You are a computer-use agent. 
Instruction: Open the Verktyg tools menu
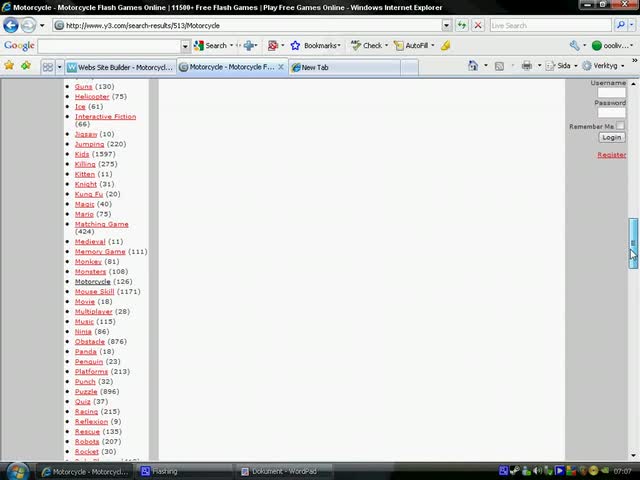(603, 66)
